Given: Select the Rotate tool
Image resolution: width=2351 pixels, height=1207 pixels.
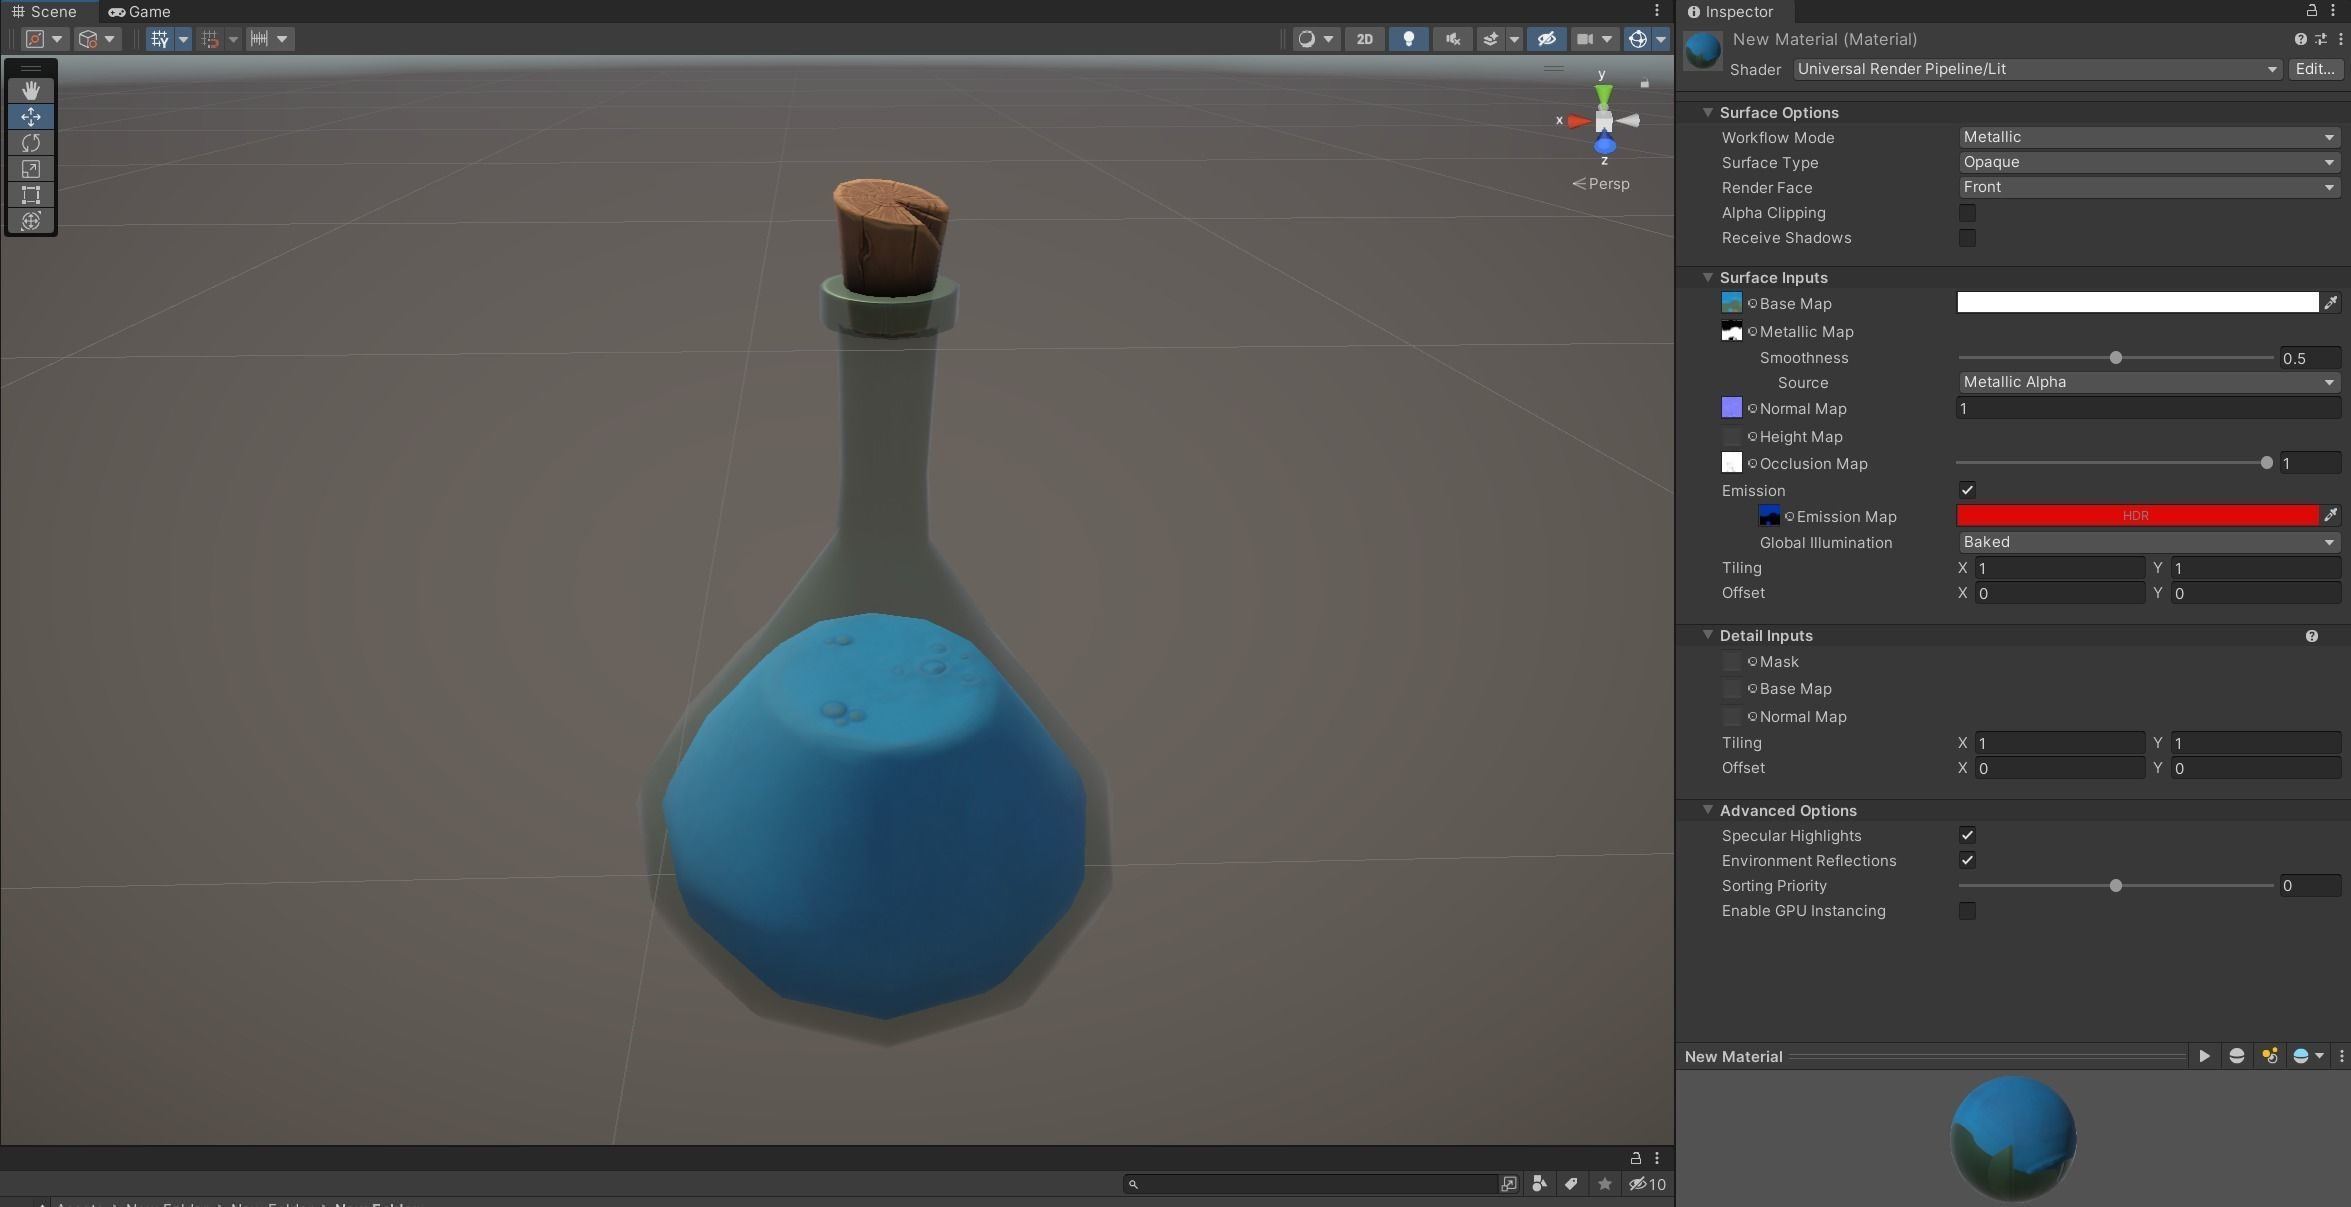Looking at the screenshot, I should pyautogui.click(x=31, y=142).
